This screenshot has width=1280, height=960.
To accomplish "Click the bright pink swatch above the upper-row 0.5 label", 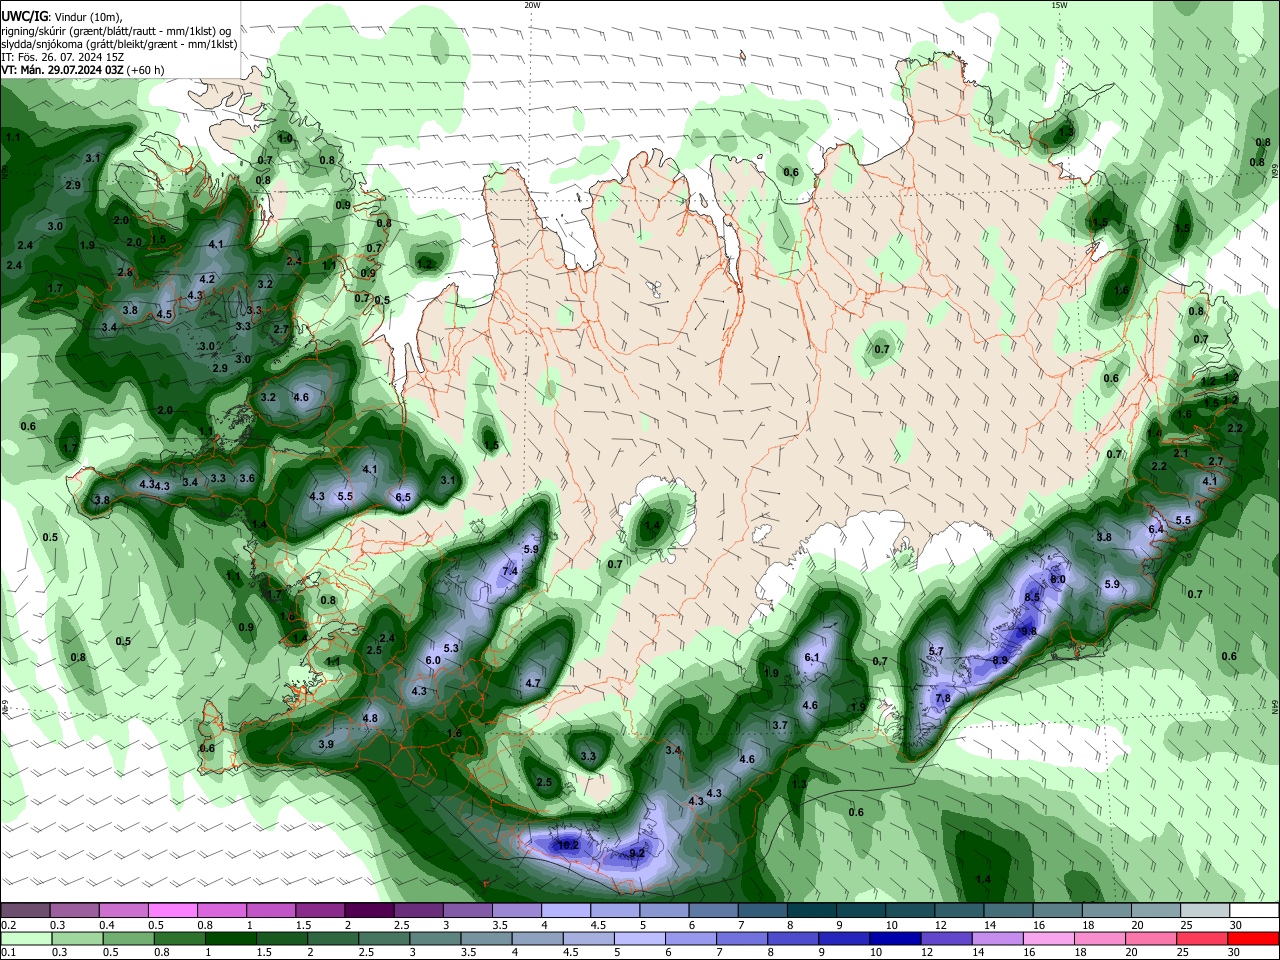I will tap(172, 910).
